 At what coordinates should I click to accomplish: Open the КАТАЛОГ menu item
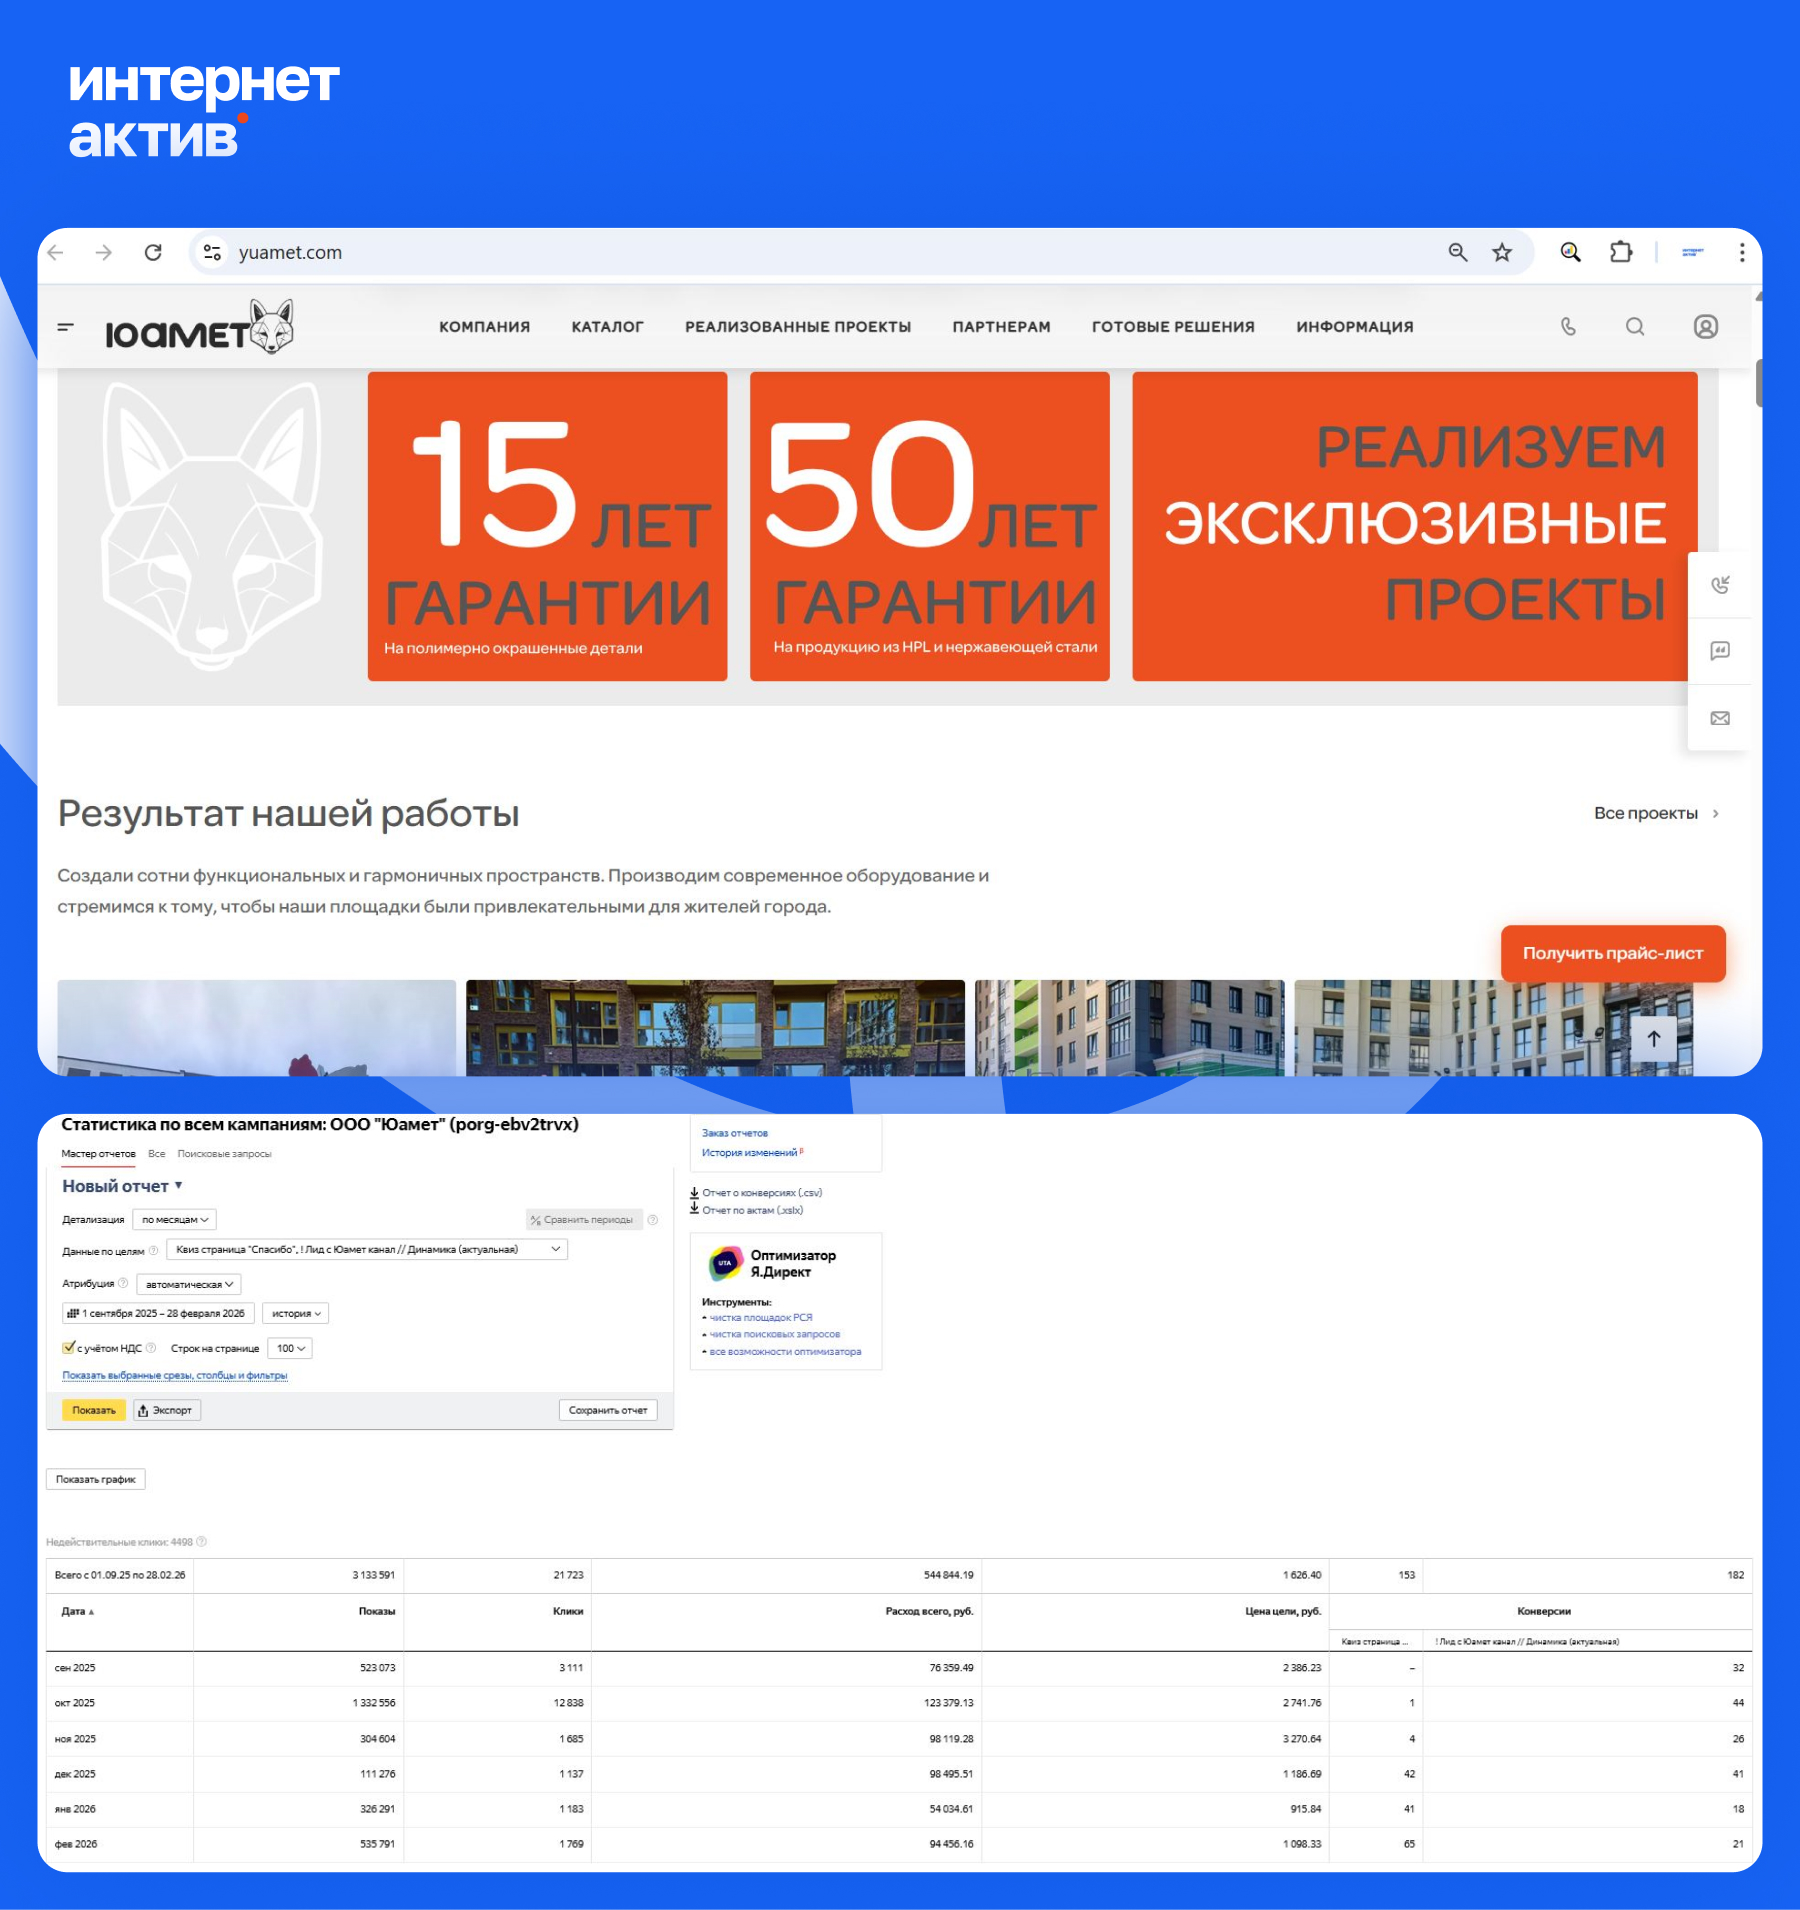click(x=607, y=327)
